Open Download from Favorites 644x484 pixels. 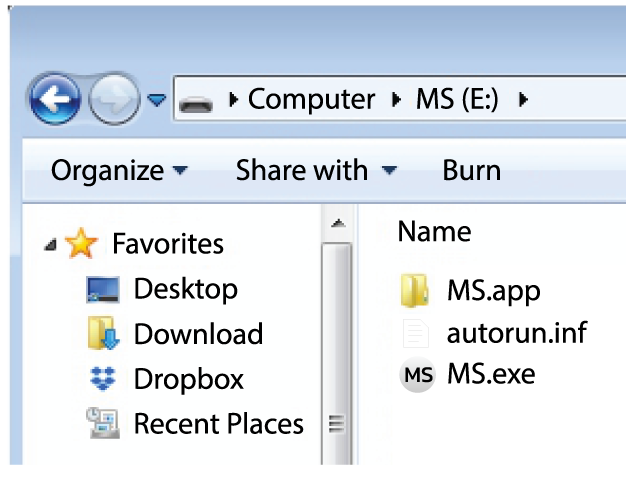click(198, 334)
